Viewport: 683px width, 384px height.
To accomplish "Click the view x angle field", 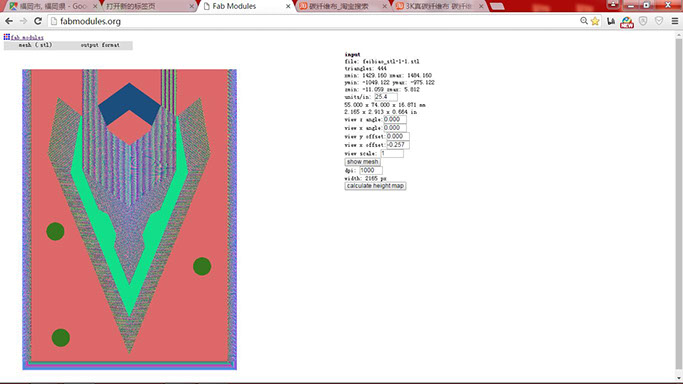I will [395, 128].
